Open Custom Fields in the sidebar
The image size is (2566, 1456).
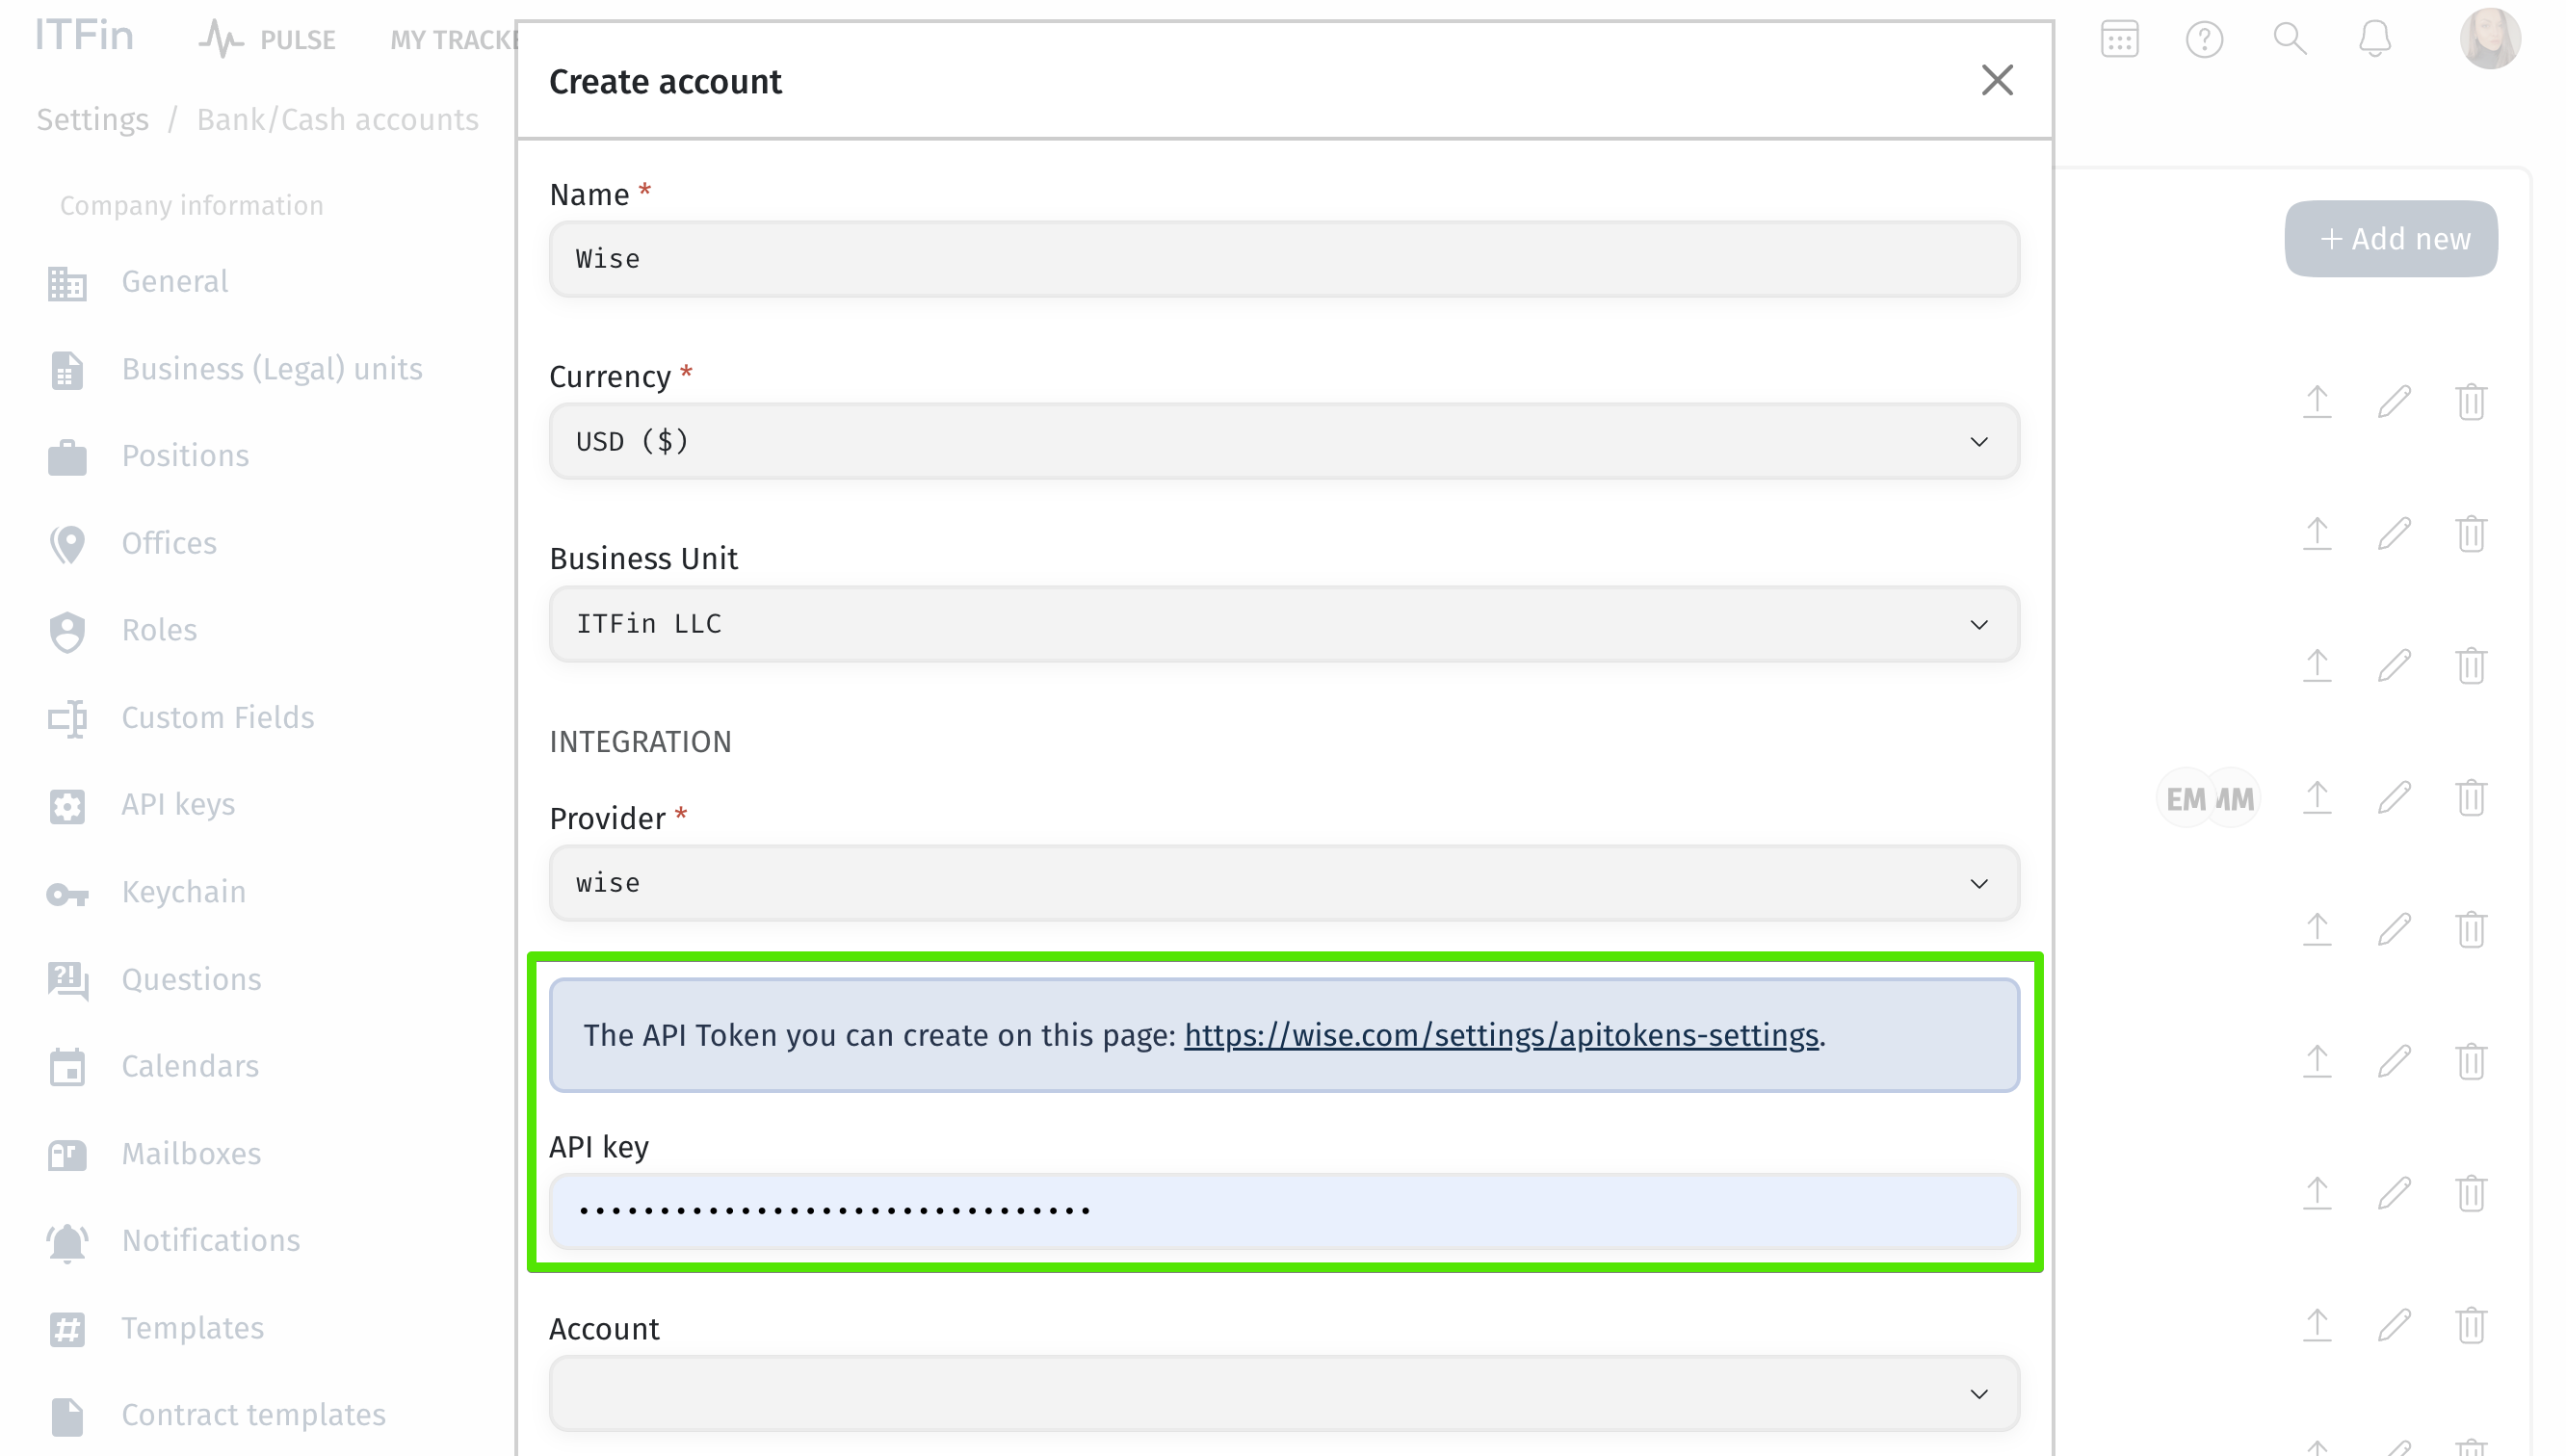[217, 717]
